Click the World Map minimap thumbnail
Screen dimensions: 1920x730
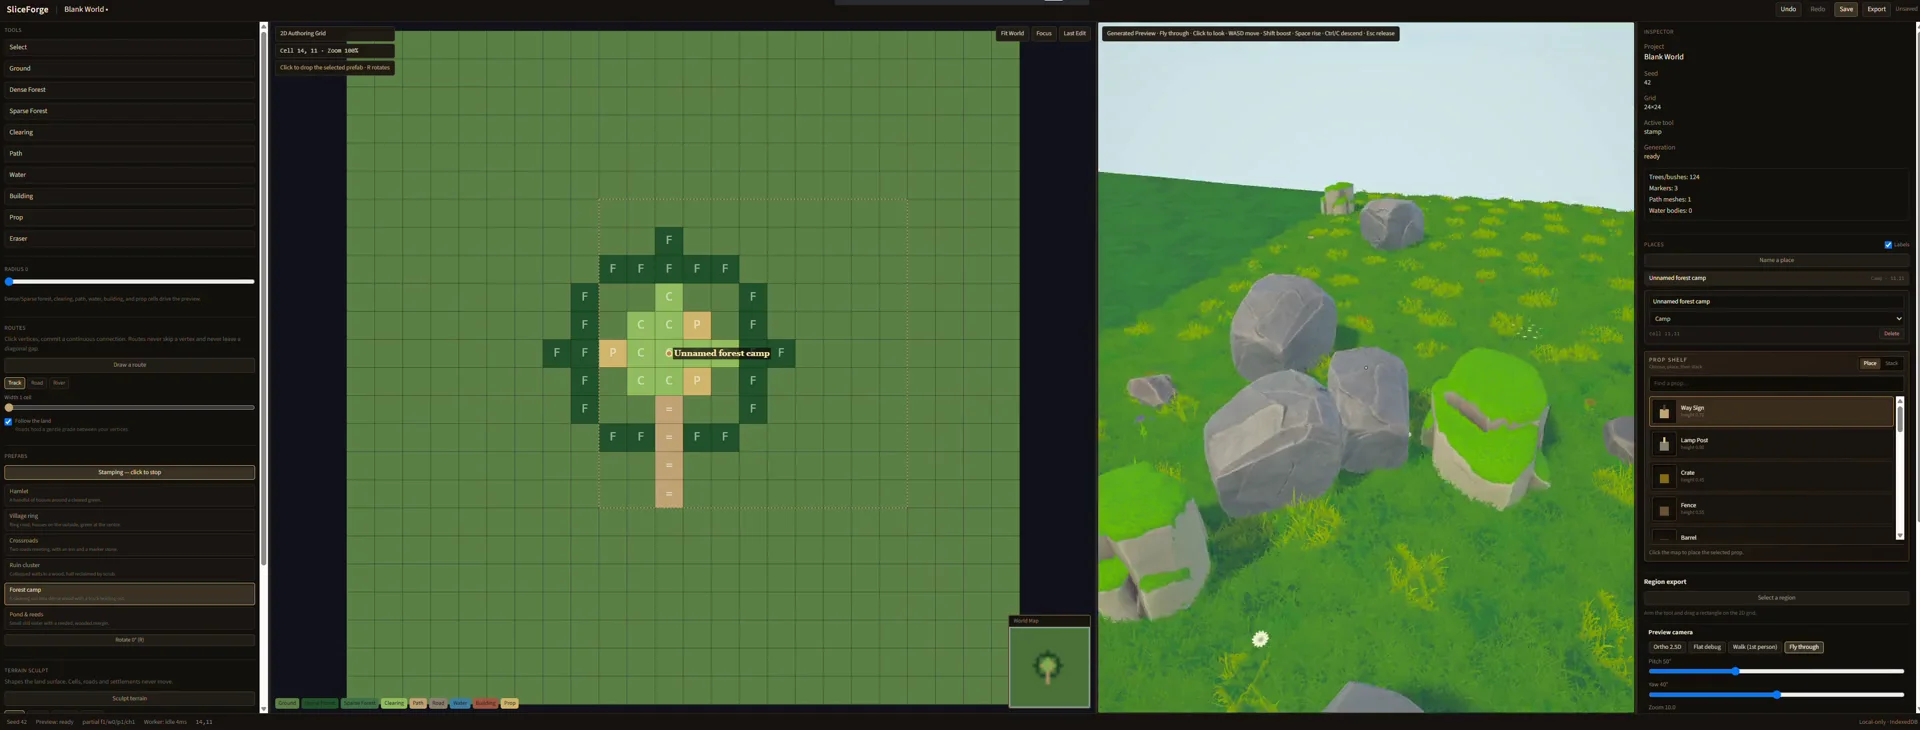(x=1049, y=667)
